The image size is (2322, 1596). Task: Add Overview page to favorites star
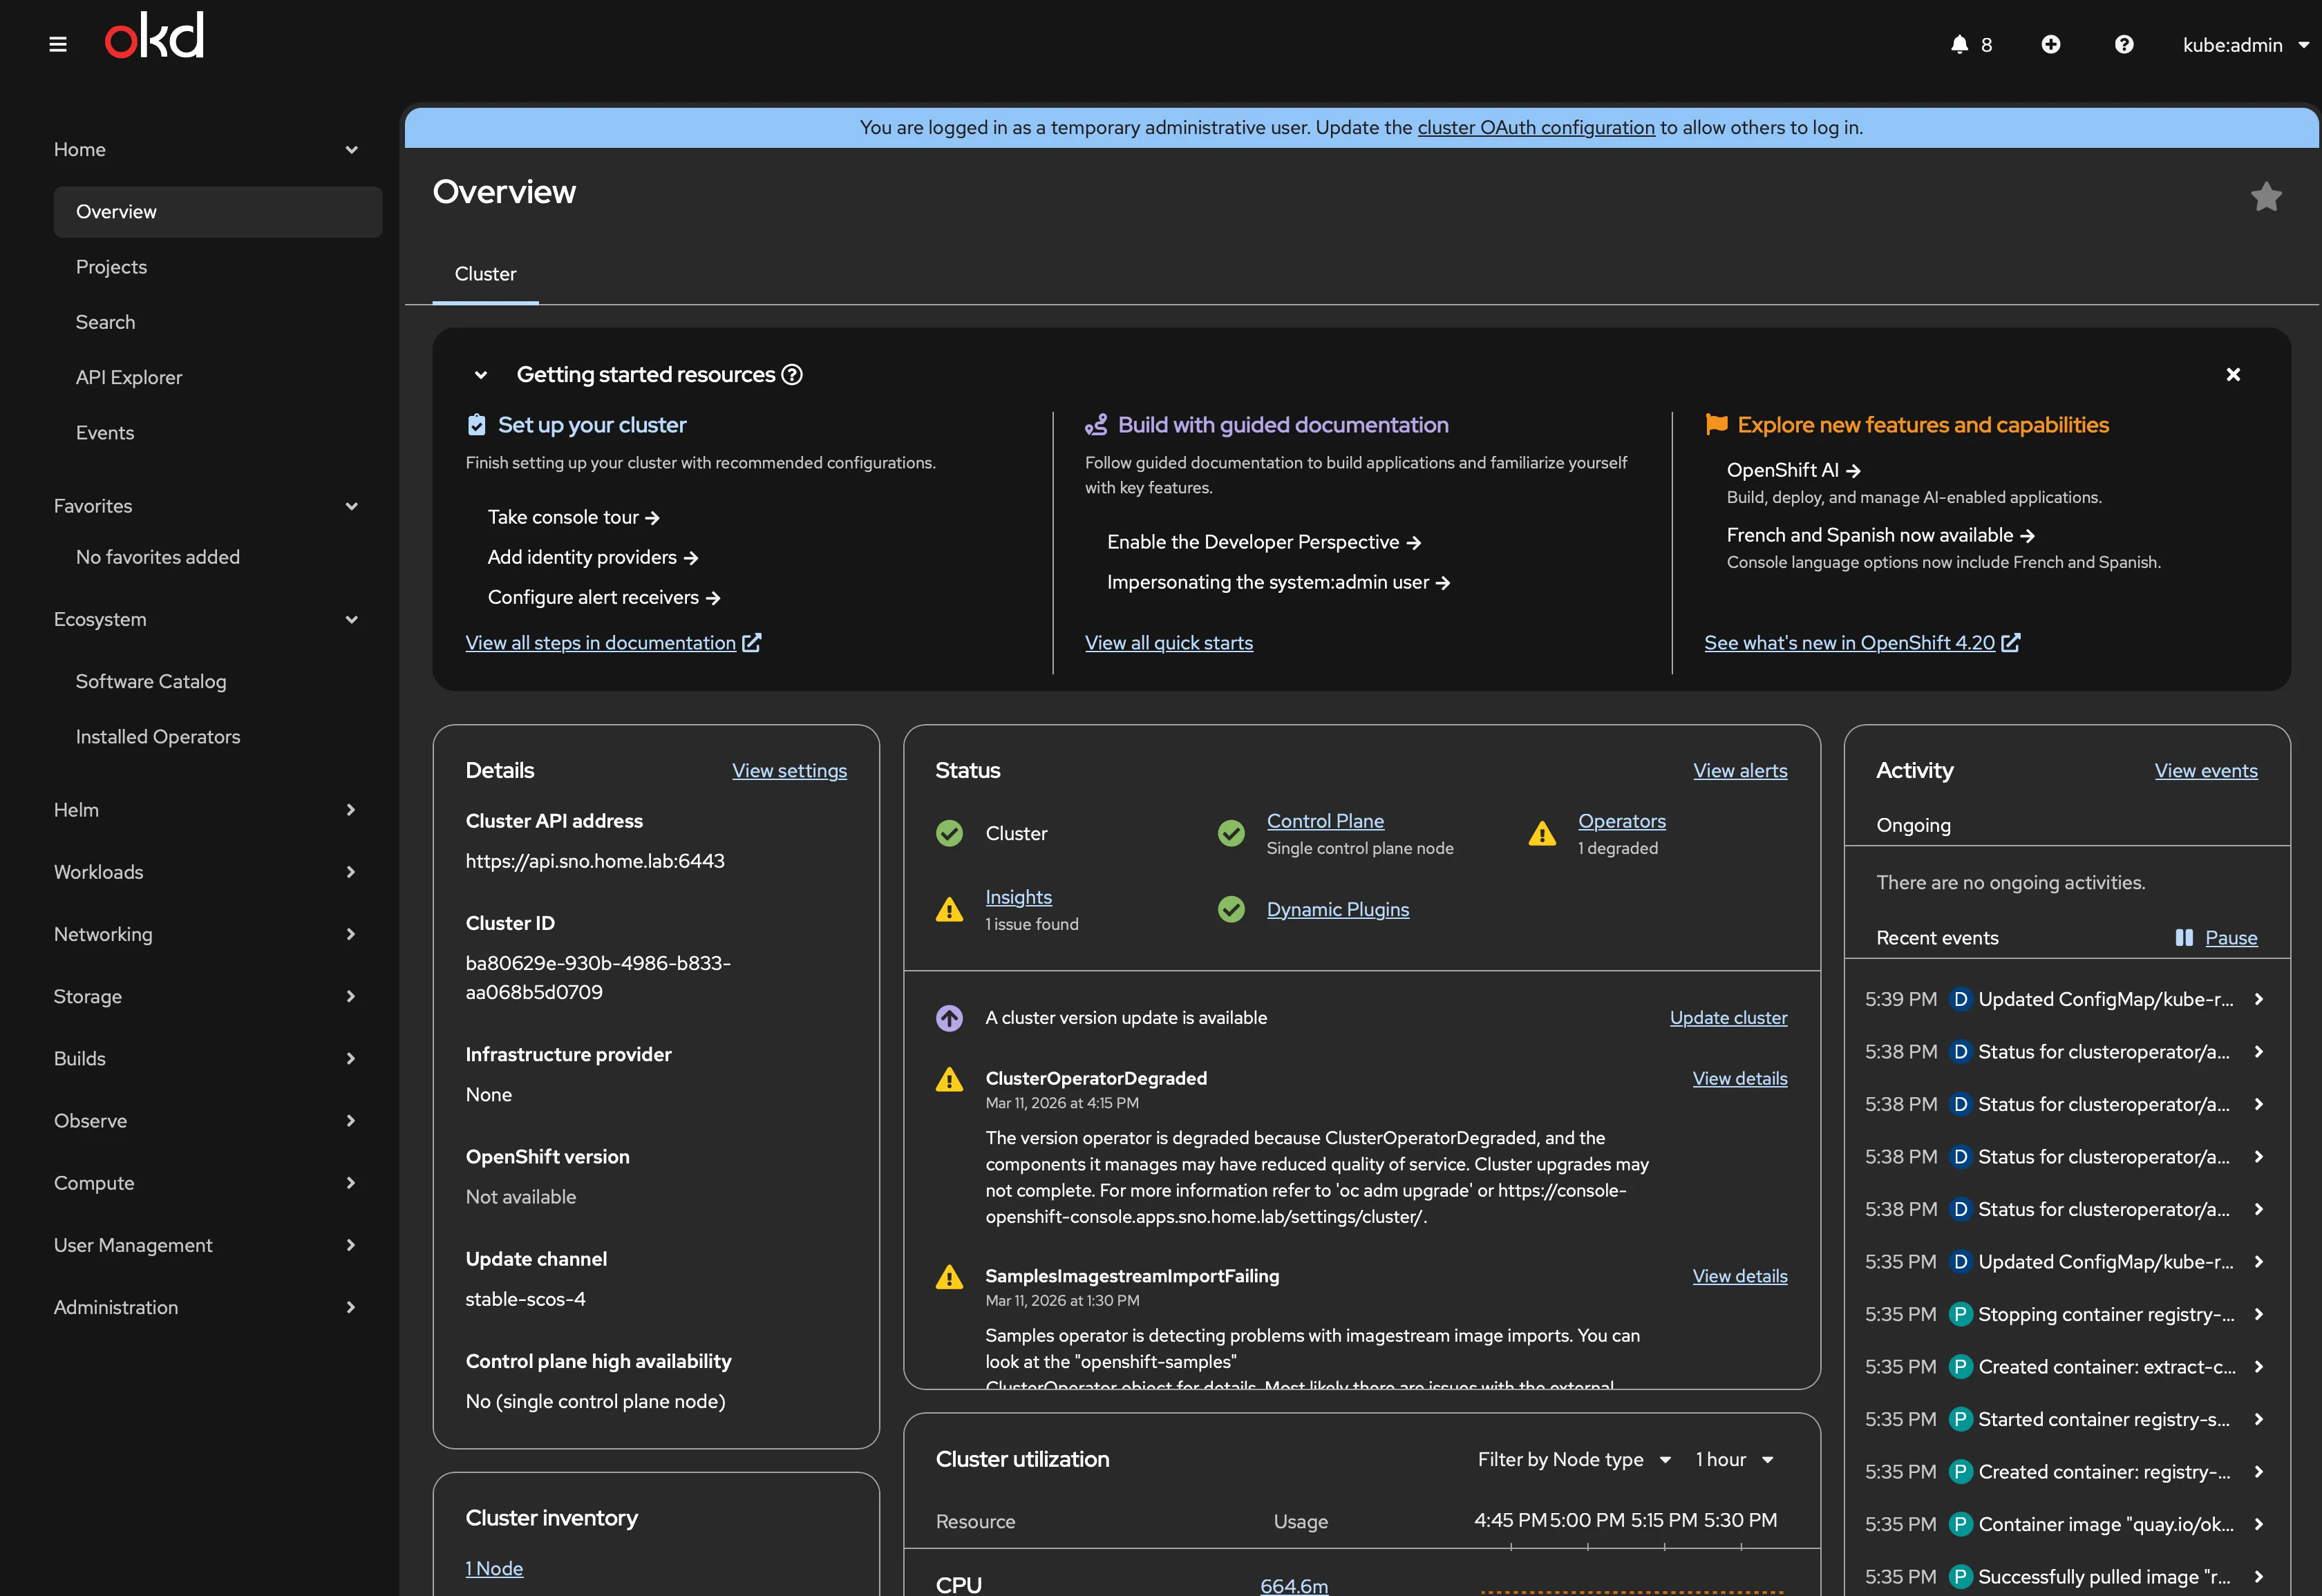[2266, 196]
